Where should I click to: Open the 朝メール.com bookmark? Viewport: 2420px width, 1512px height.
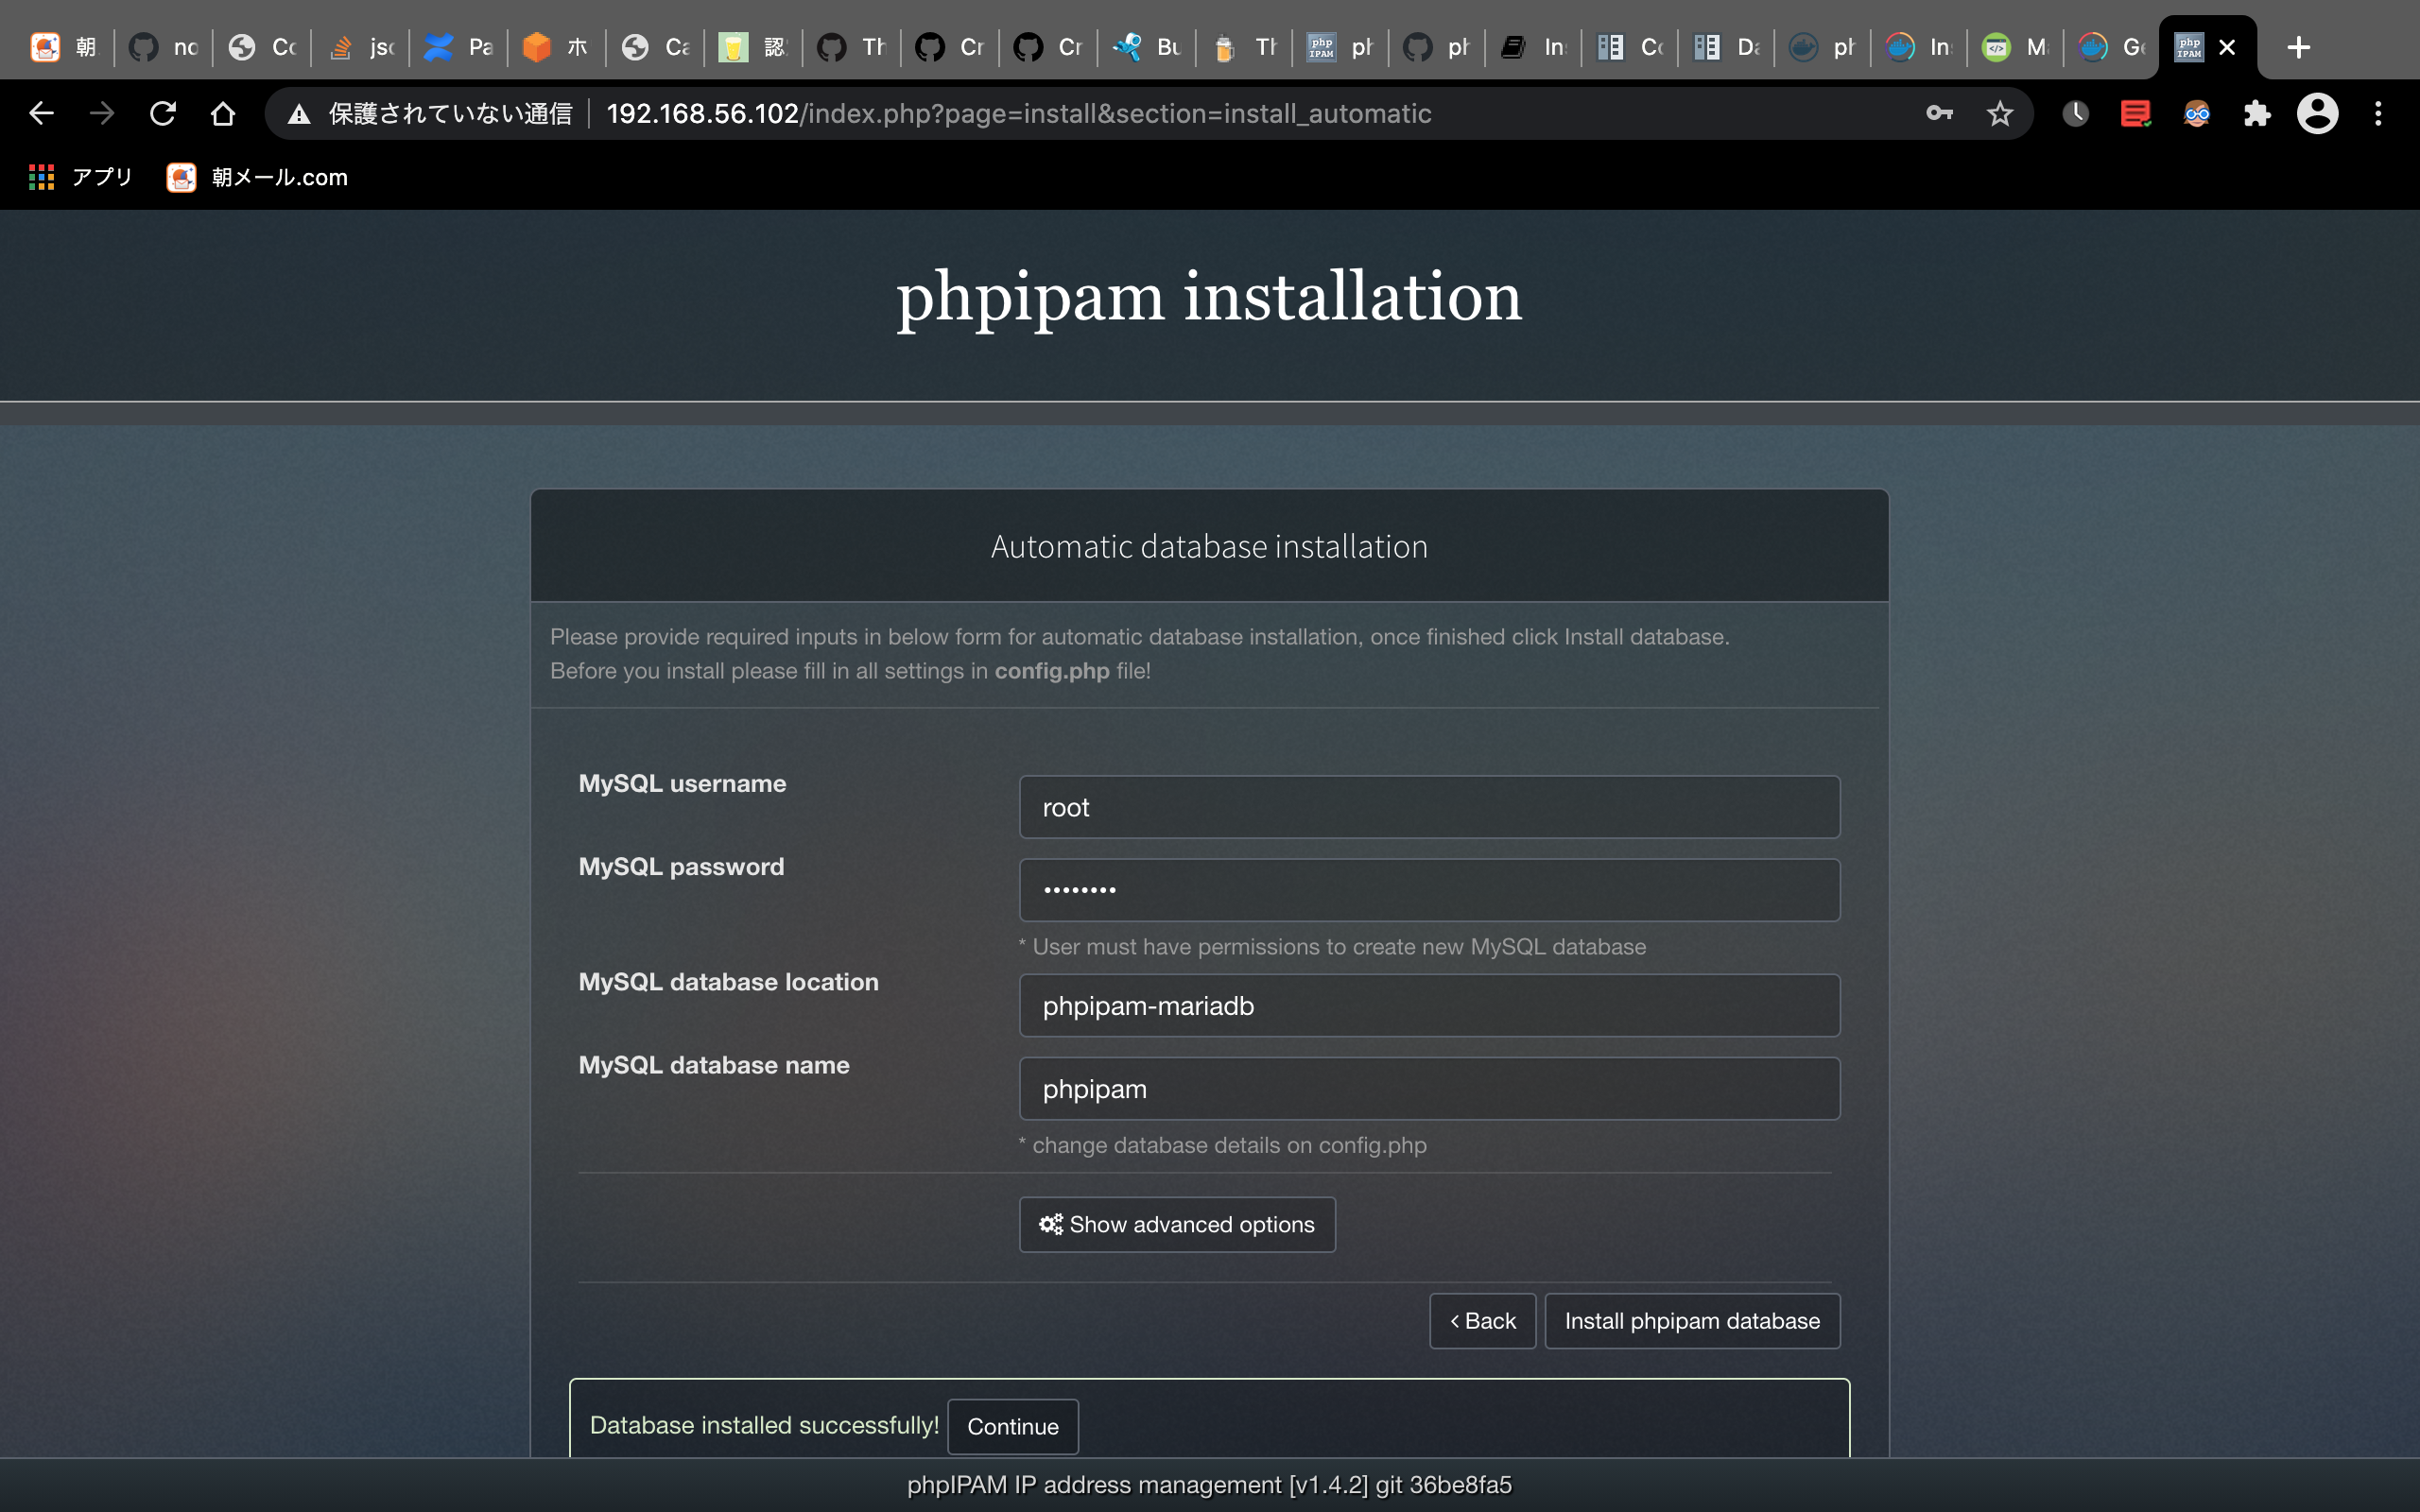(258, 177)
